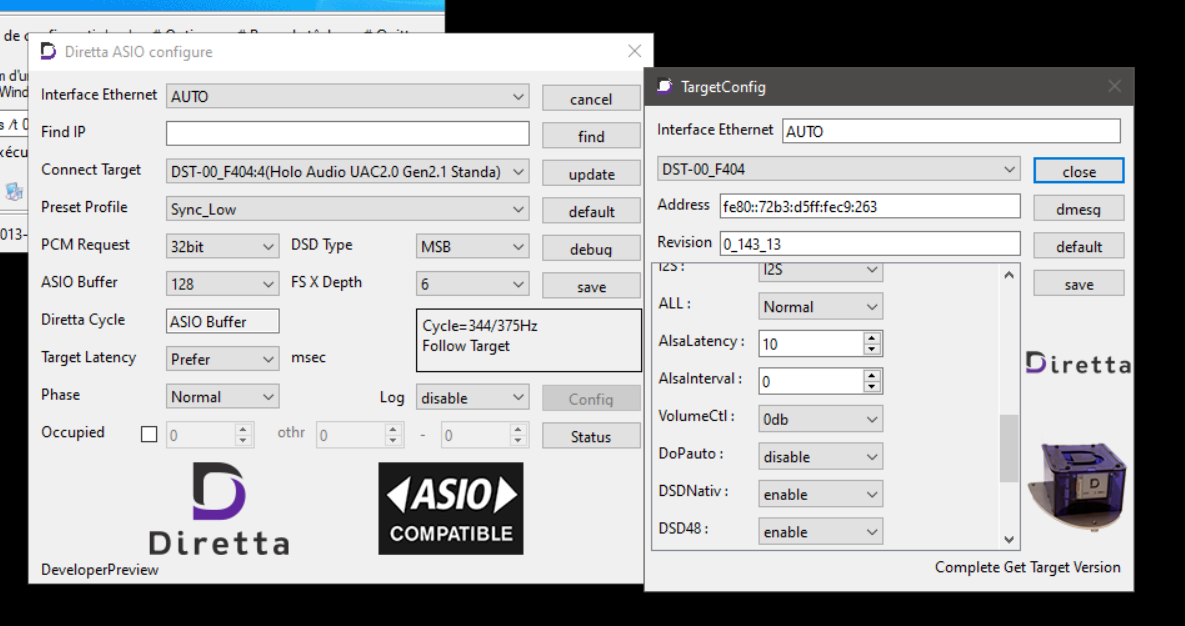Image resolution: width=1185 pixels, height=626 pixels.
Task: Expand the VolumeCtl 0db dropdown
Action: tap(820, 420)
